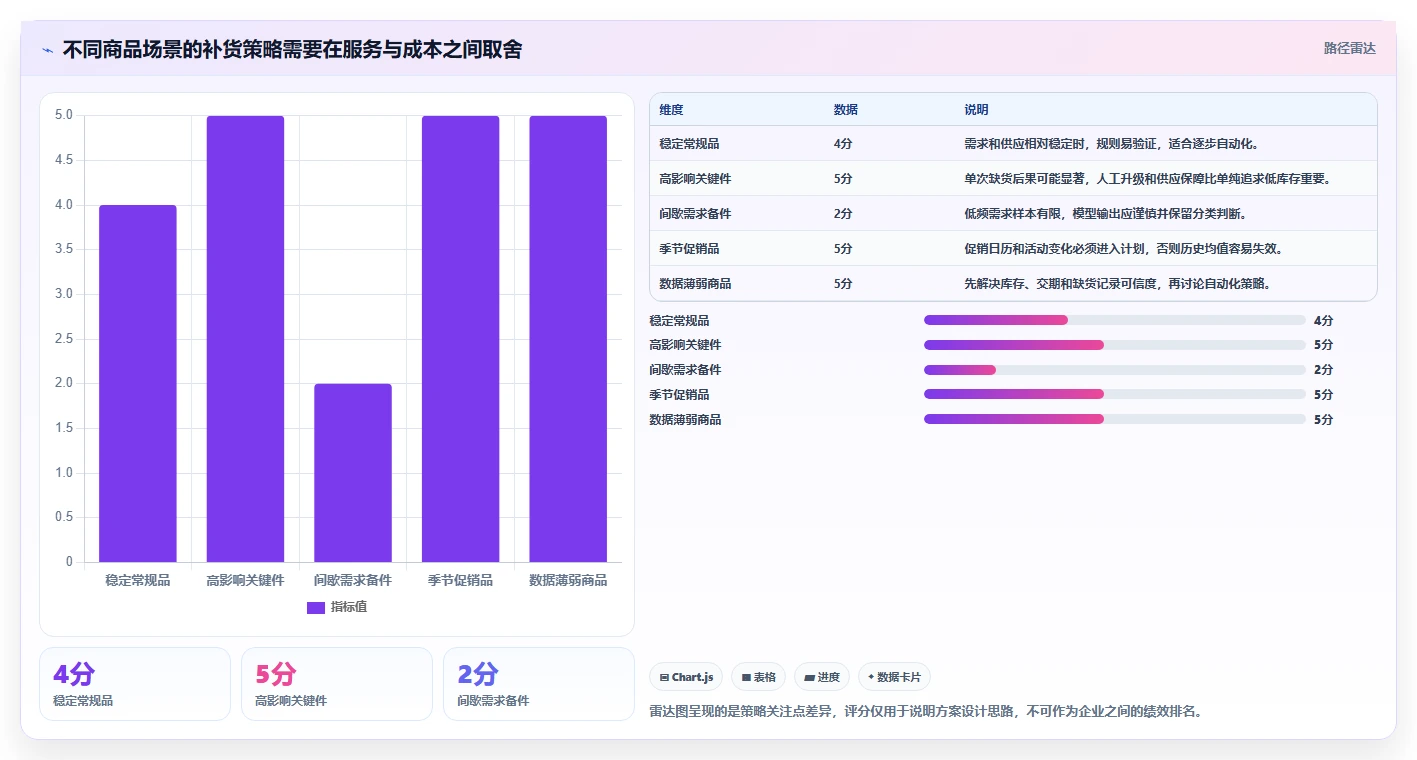
Task: Click the 稳定常规品 progress bar
Action: [x=1115, y=320]
